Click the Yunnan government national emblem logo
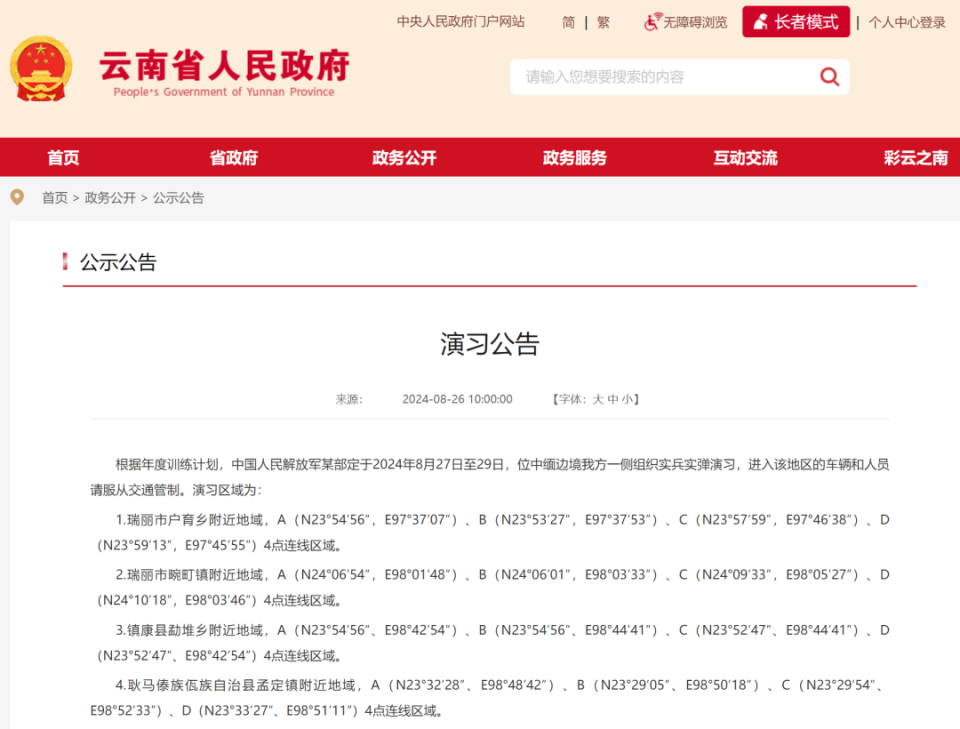Image resolution: width=960 pixels, height=729 pixels. [41, 70]
